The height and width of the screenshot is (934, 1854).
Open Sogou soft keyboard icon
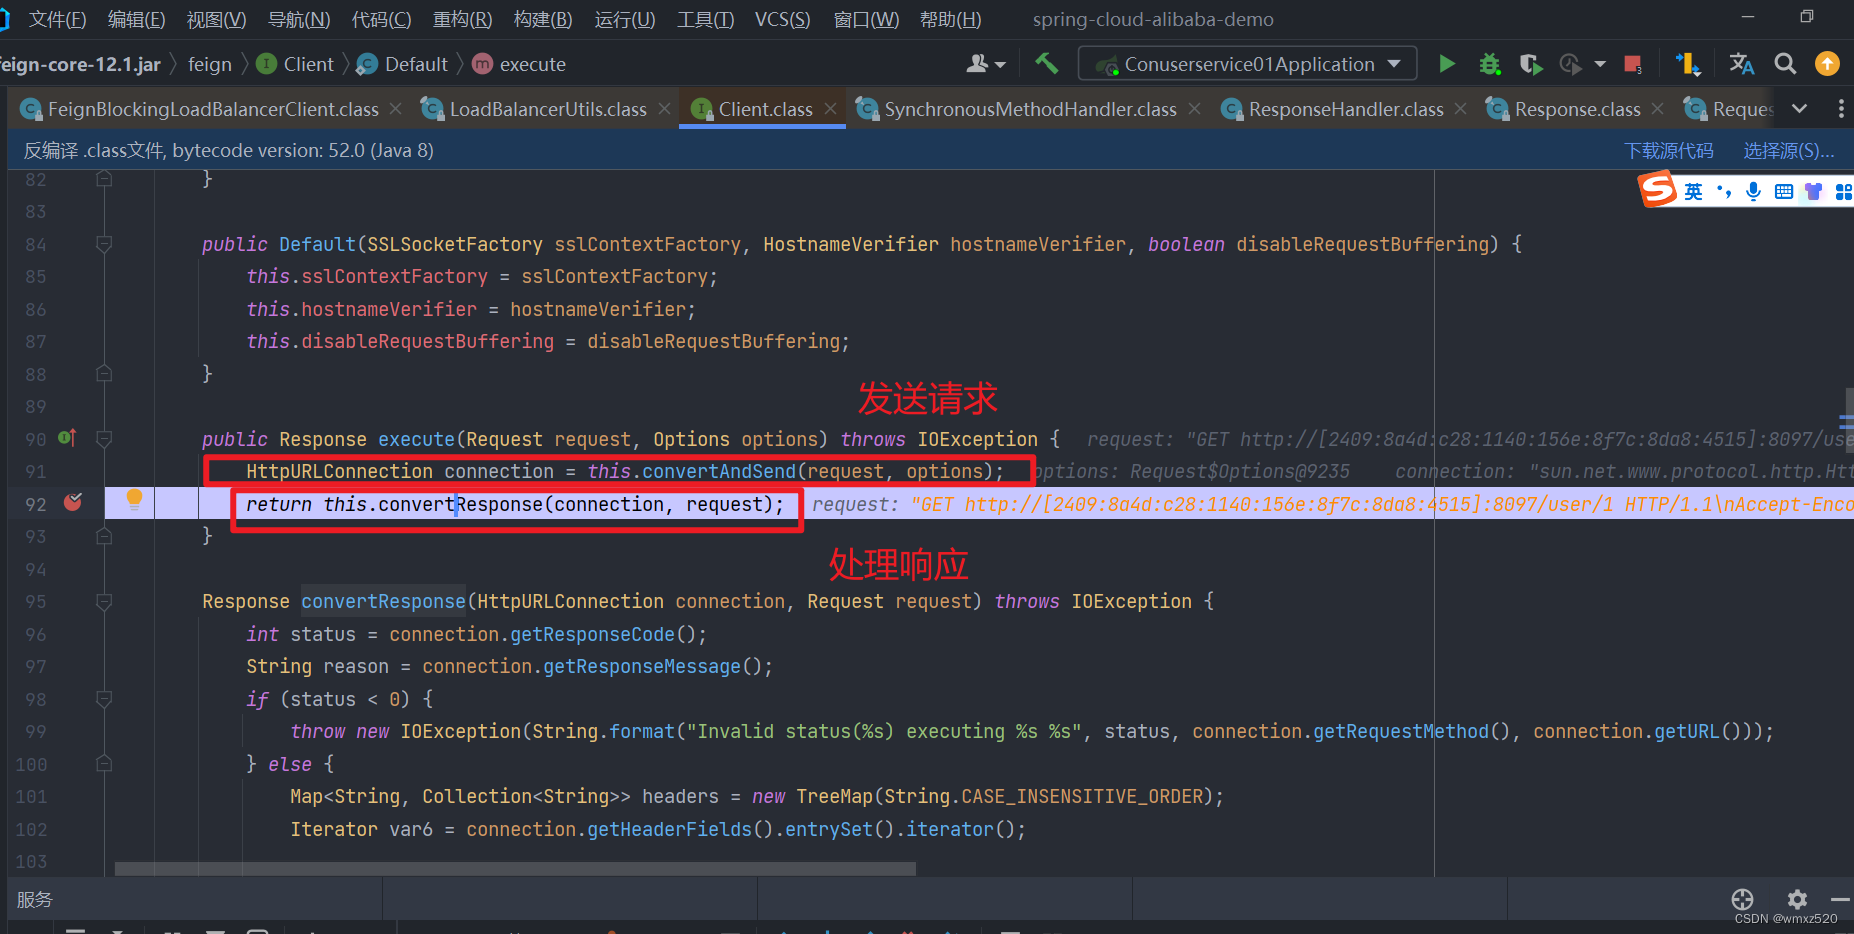(1783, 191)
